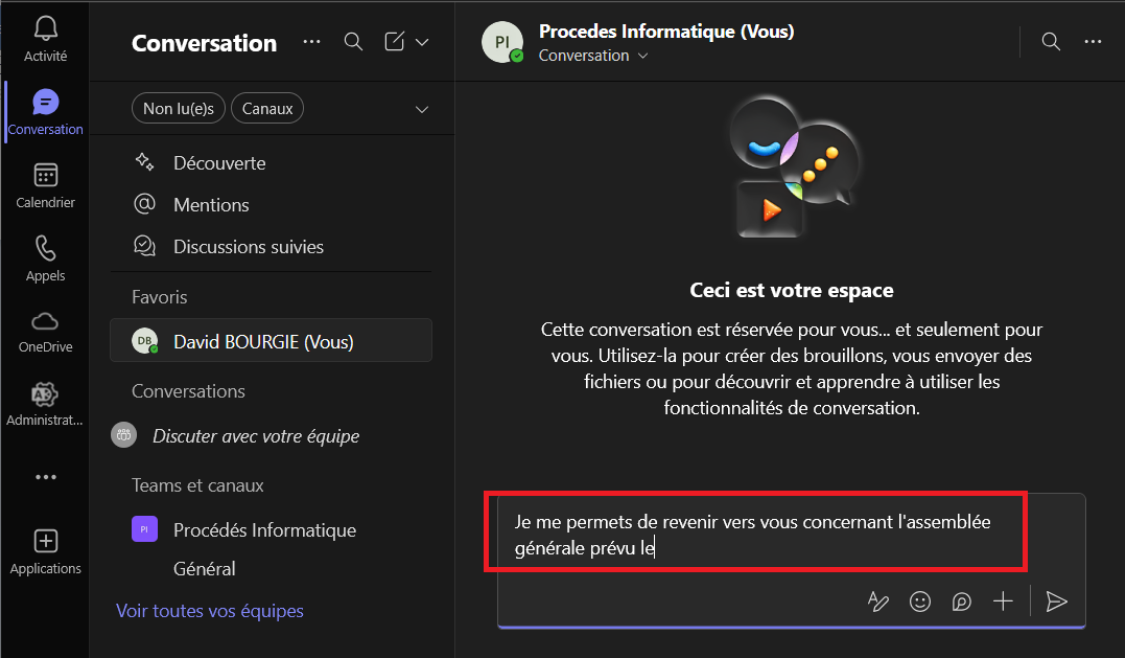The image size is (1125, 658).
Task: Open the Appels phone icon
Action: point(45,250)
